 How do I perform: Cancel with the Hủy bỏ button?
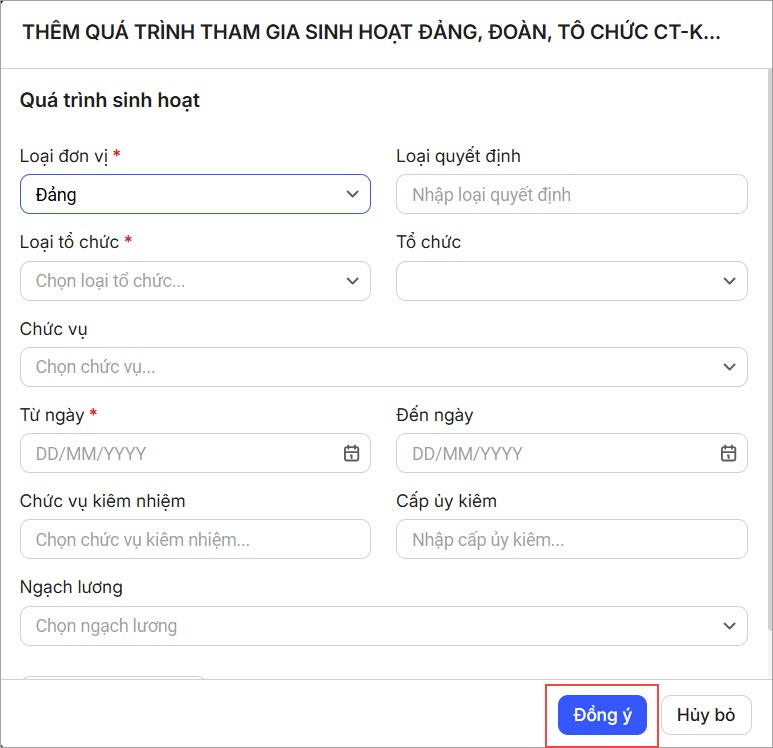click(706, 715)
